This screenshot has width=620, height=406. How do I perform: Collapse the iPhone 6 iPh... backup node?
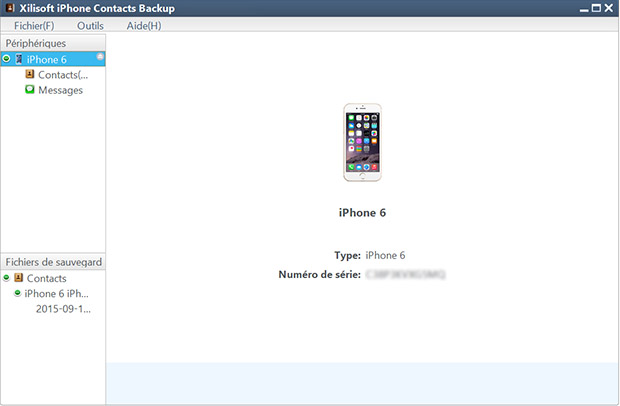pos(17,293)
